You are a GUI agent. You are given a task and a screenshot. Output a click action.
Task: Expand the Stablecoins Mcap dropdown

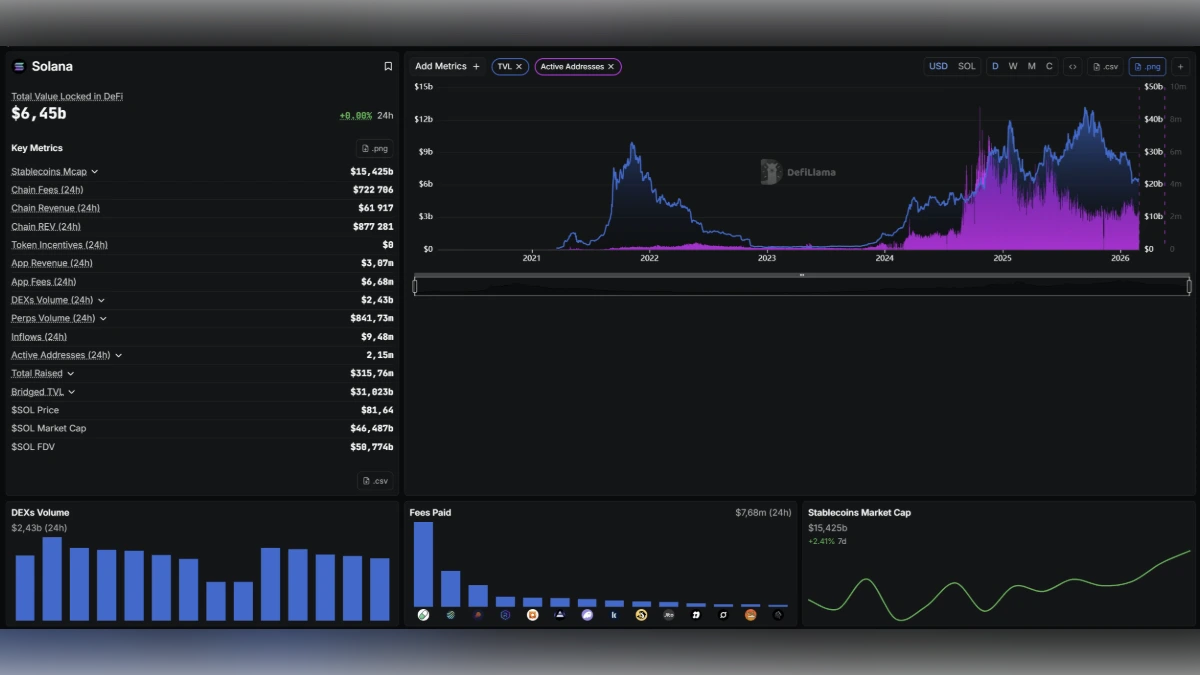click(x=95, y=171)
